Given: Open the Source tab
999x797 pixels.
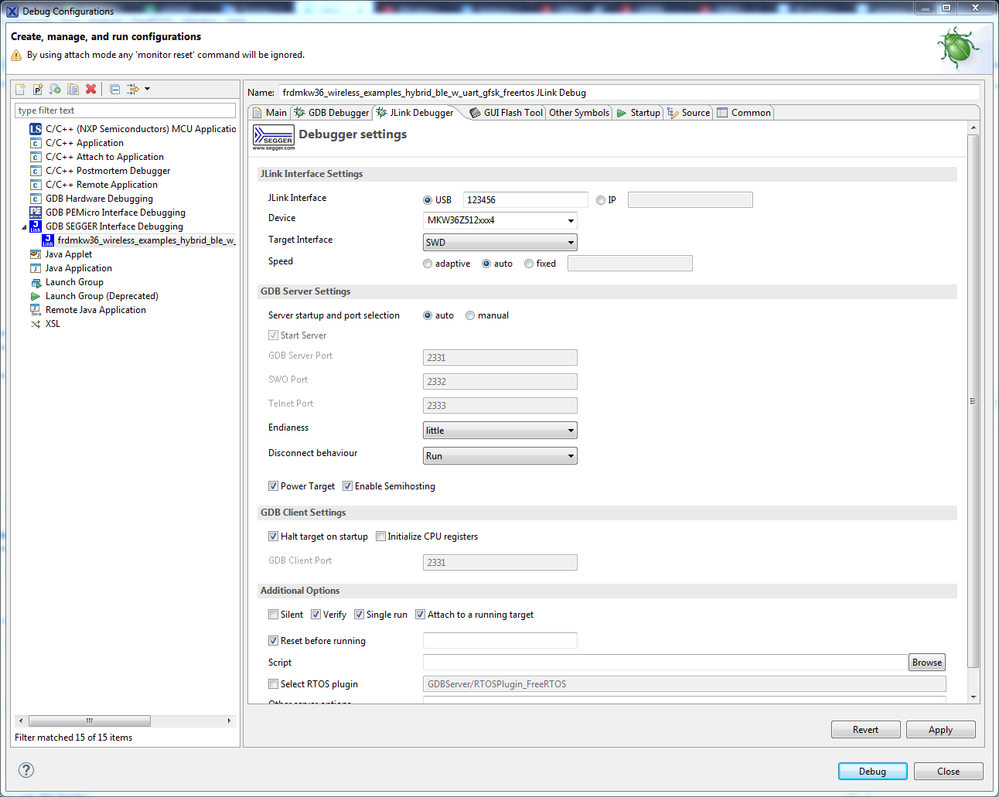Looking at the screenshot, I should pos(688,113).
